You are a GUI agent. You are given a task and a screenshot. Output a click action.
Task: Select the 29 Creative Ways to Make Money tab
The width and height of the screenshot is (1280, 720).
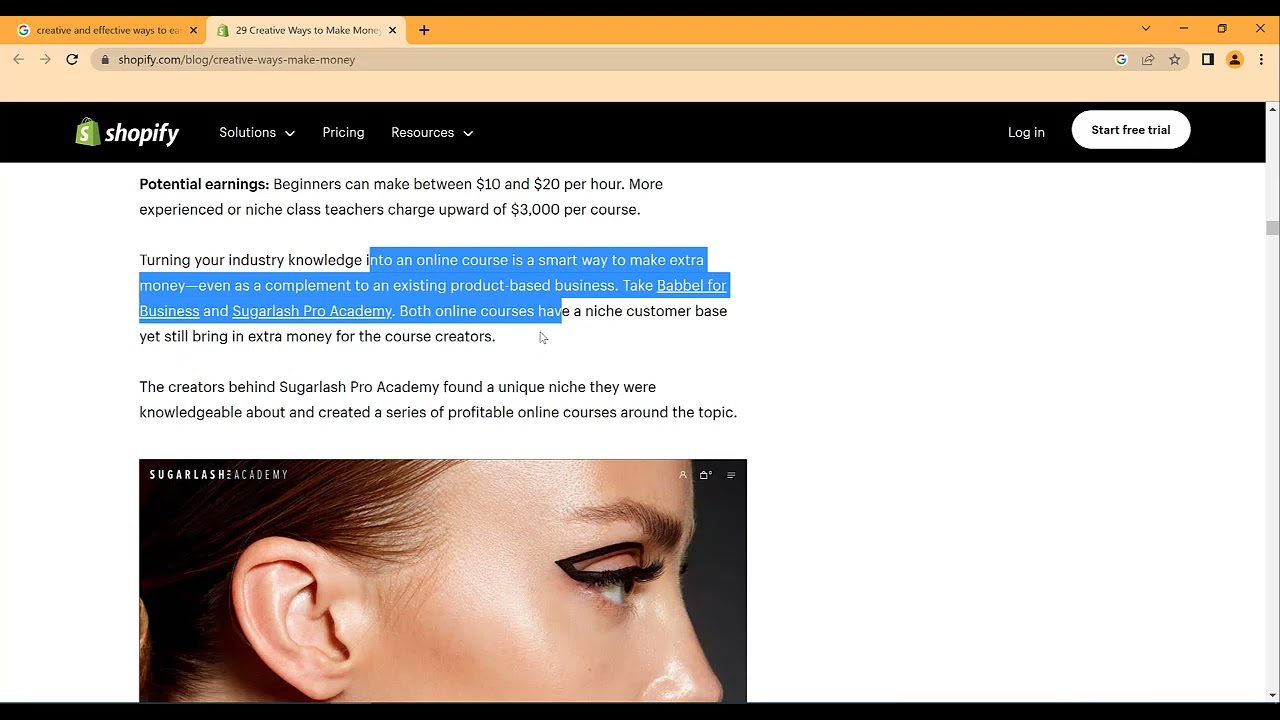[305, 30]
